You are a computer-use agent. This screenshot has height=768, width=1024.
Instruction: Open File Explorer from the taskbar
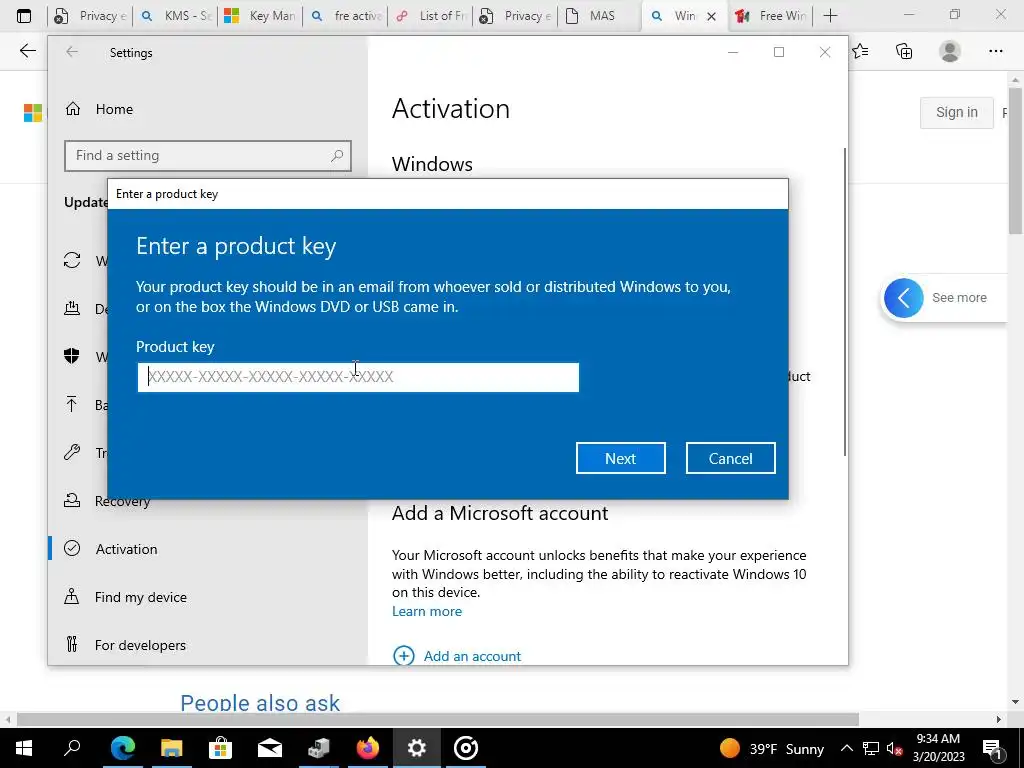[x=171, y=748]
